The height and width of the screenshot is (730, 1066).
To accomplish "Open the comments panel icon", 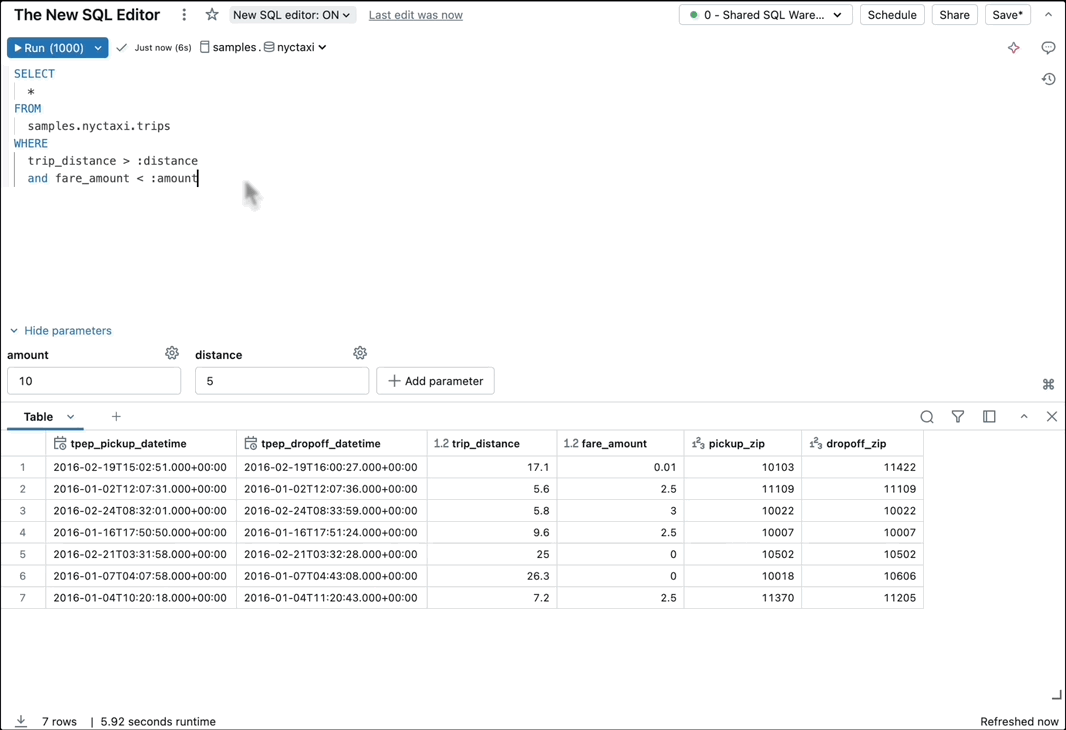I will pos(1048,48).
